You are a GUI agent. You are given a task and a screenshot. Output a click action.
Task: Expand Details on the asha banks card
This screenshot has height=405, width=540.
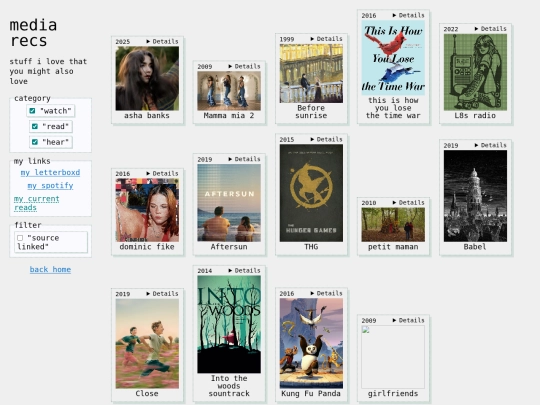pos(162,41)
